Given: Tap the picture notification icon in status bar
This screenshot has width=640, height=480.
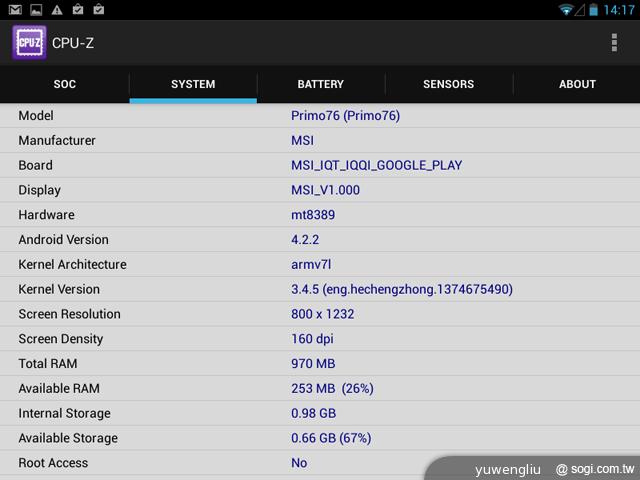Looking at the screenshot, I should [x=35, y=10].
